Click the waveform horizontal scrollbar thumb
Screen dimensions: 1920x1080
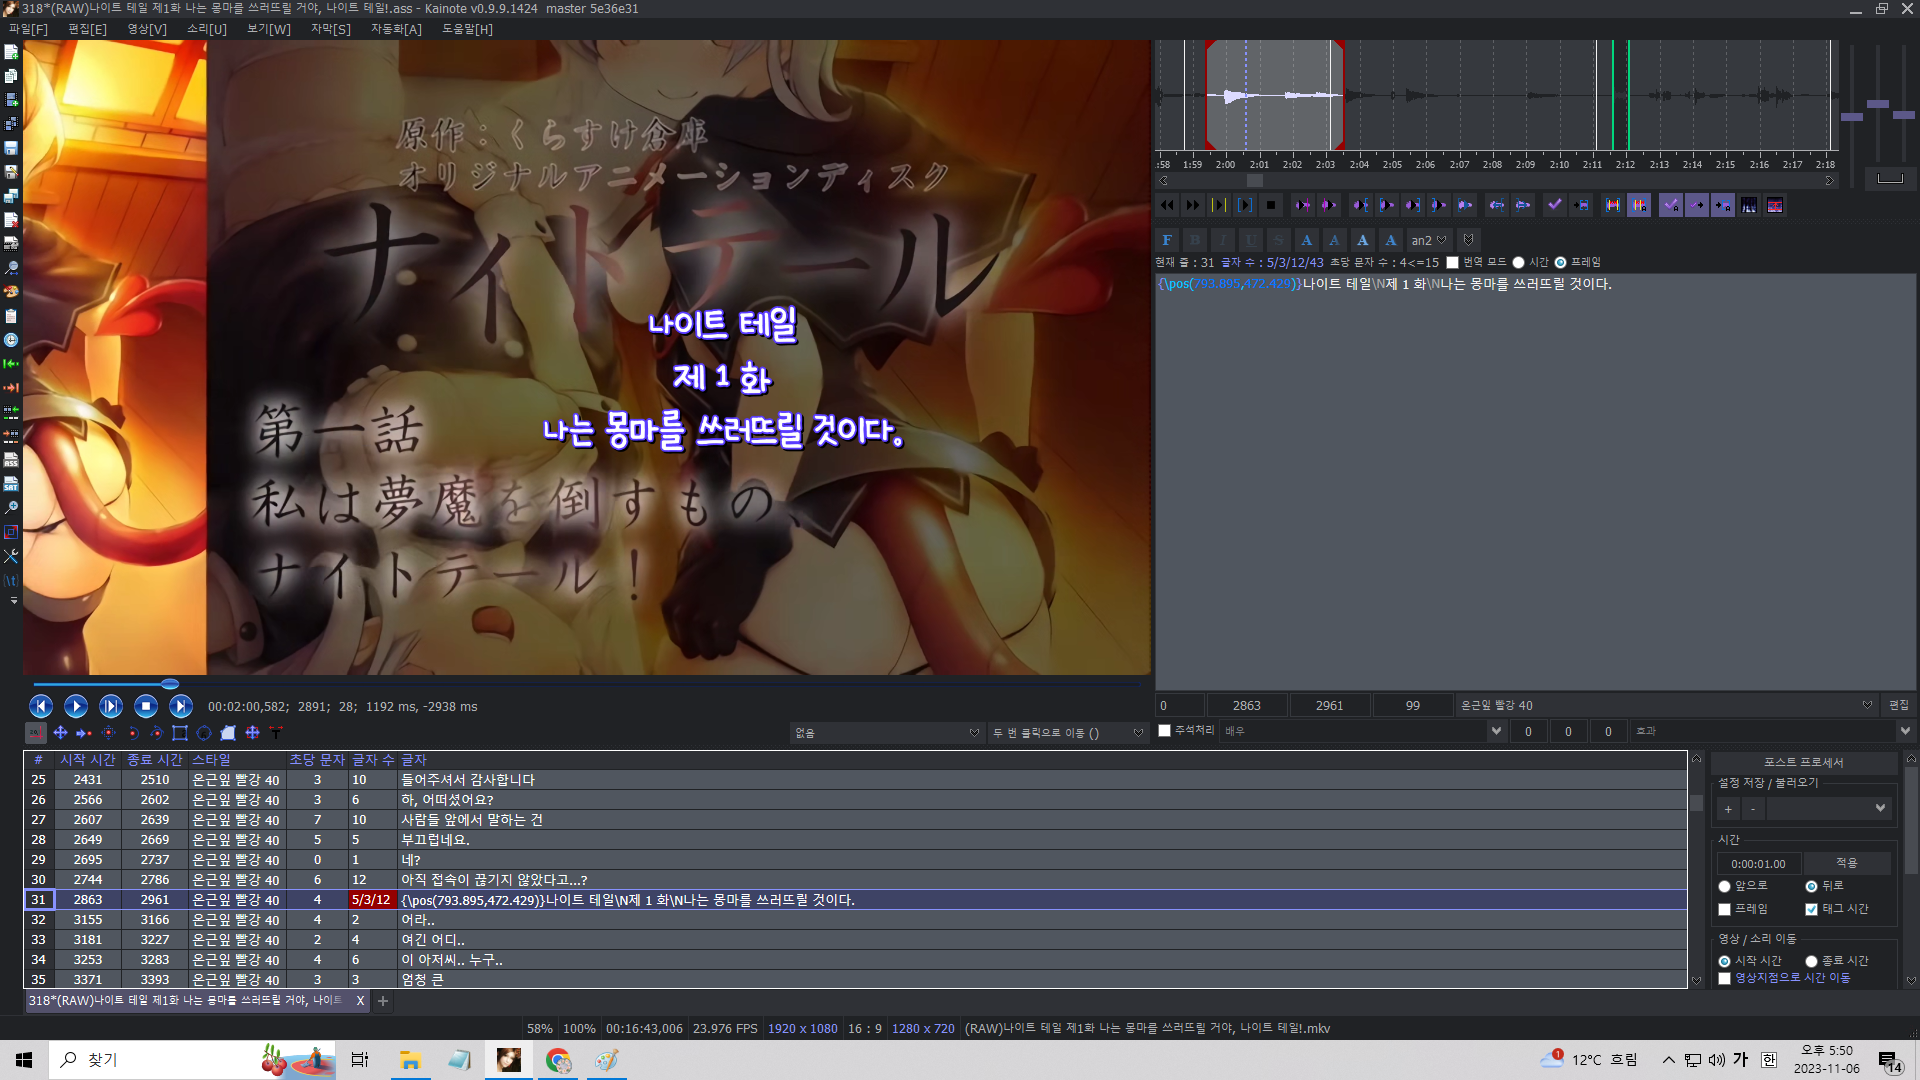click(1255, 181)
